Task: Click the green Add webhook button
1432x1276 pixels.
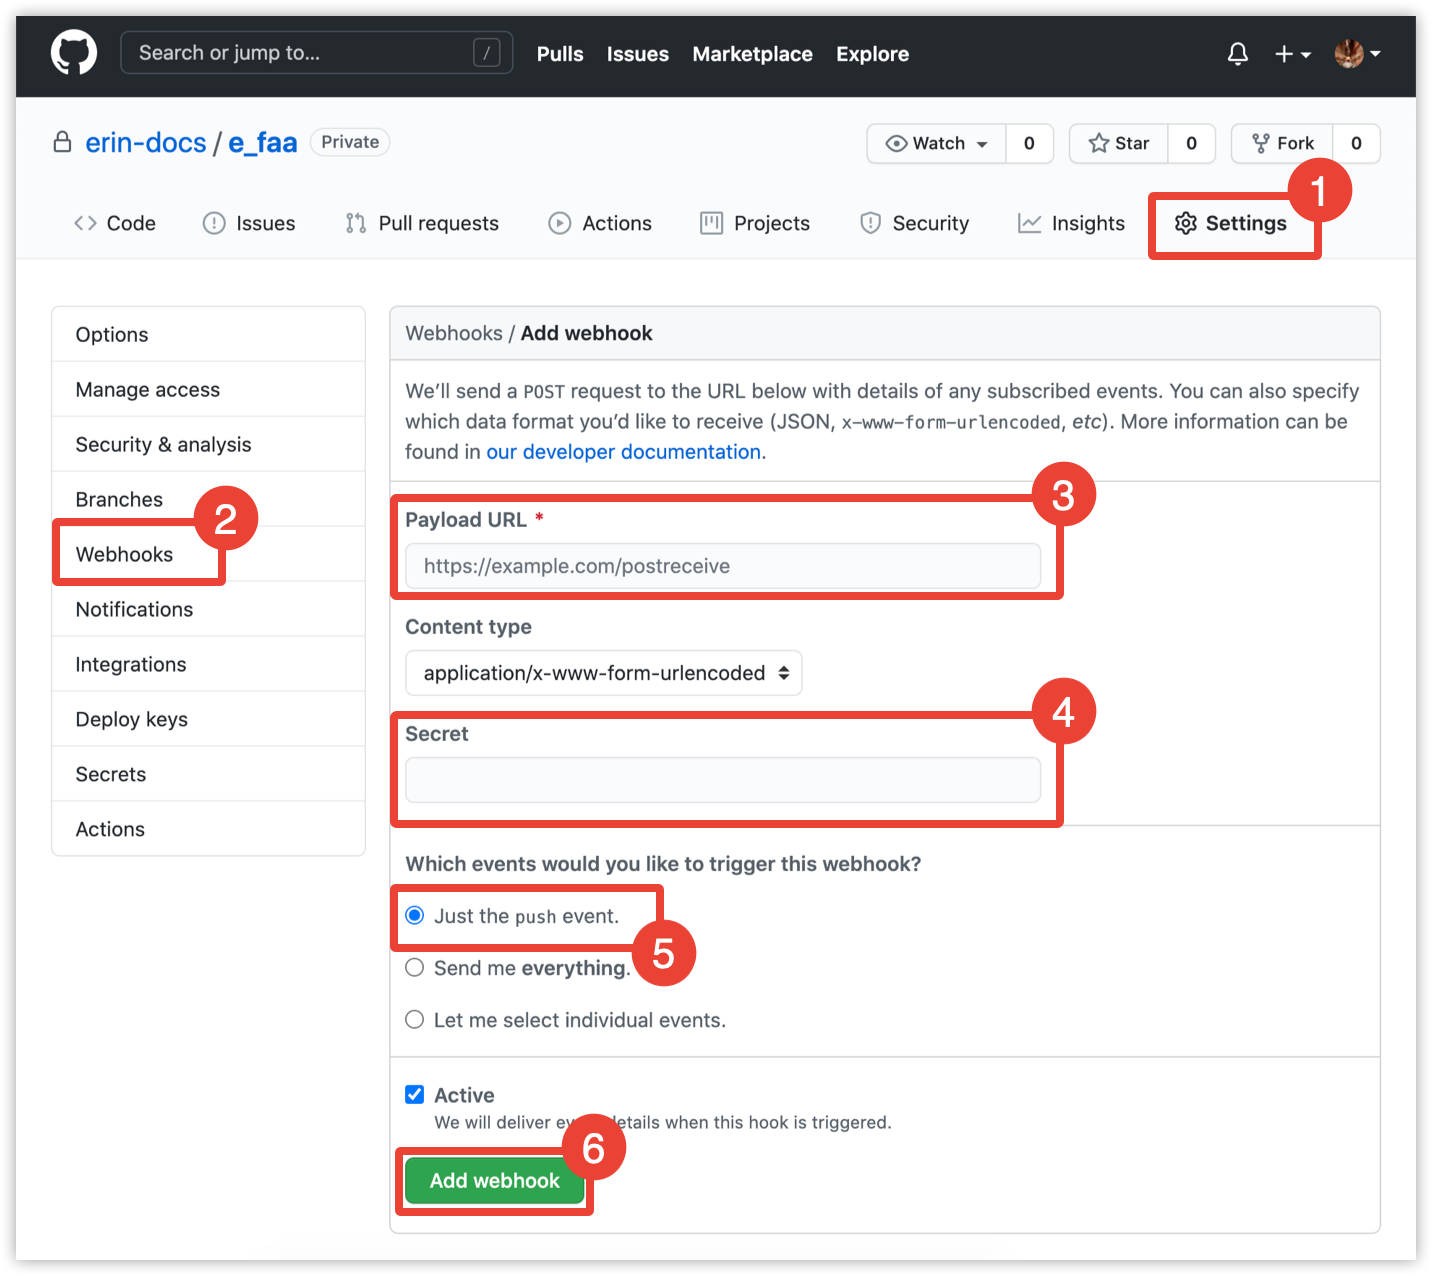Action: coord(494,1181)
